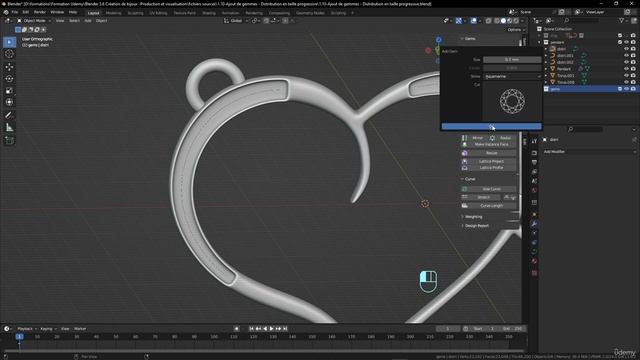640x360 pixels.
Task: Click the Blender logo icon
Action: 6,12
